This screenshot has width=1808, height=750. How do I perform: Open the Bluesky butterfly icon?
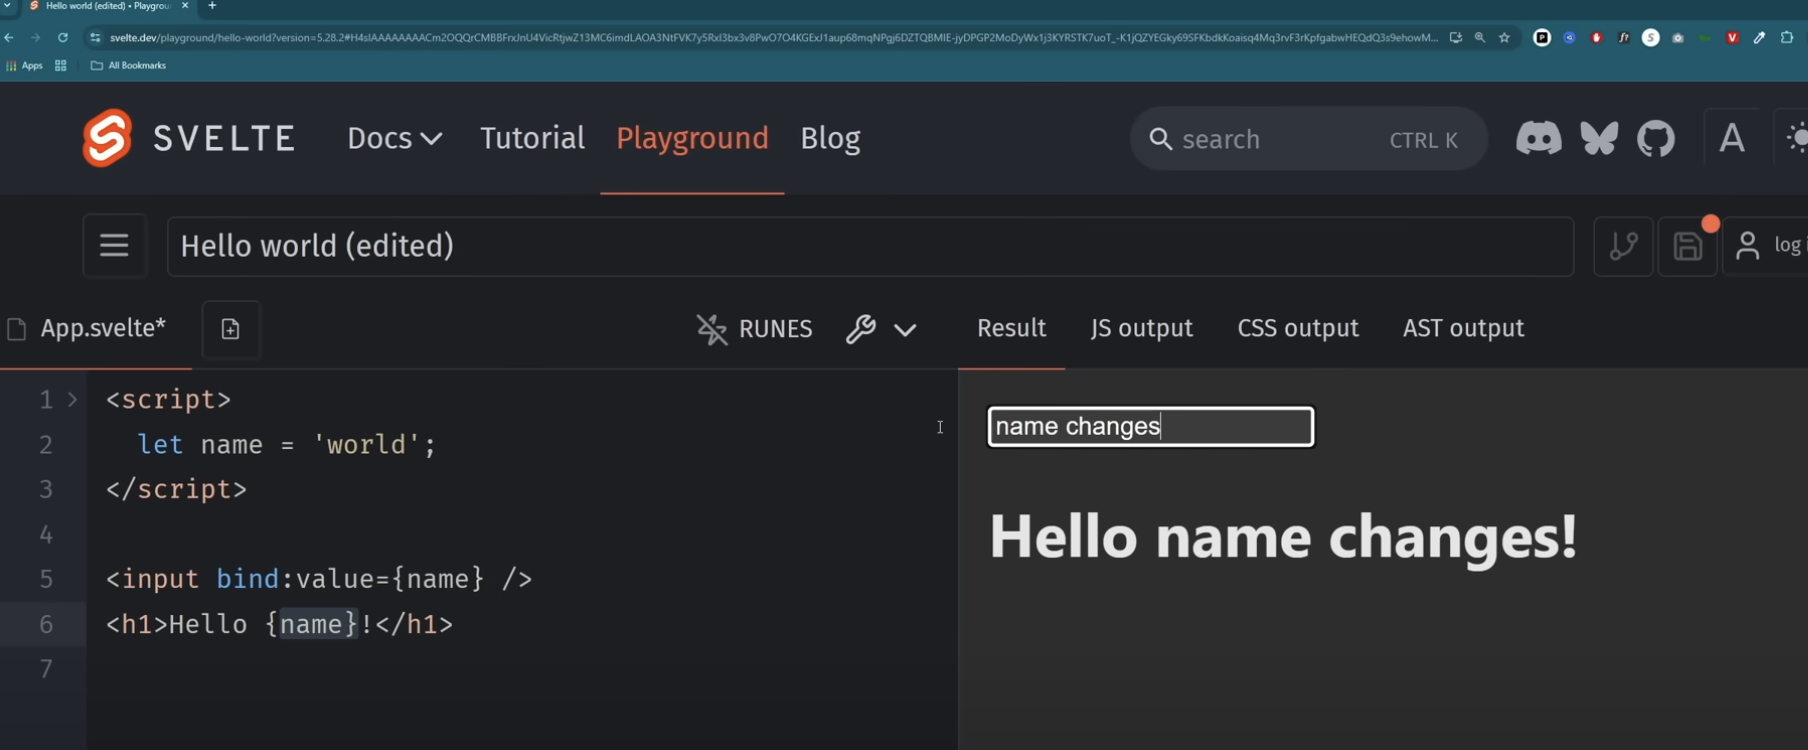click(x=1599, y=138)
